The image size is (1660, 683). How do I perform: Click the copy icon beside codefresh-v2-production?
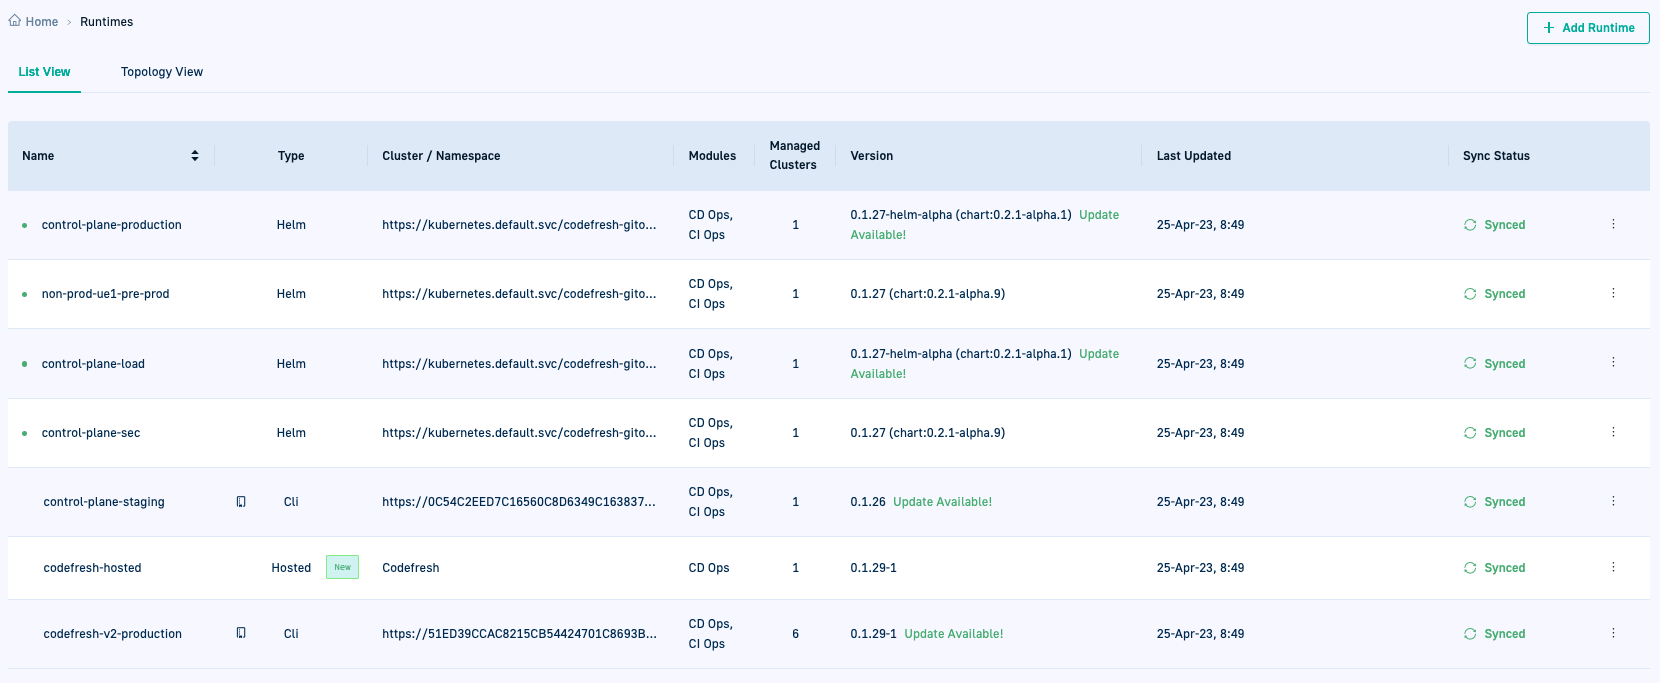click(241, 633)
